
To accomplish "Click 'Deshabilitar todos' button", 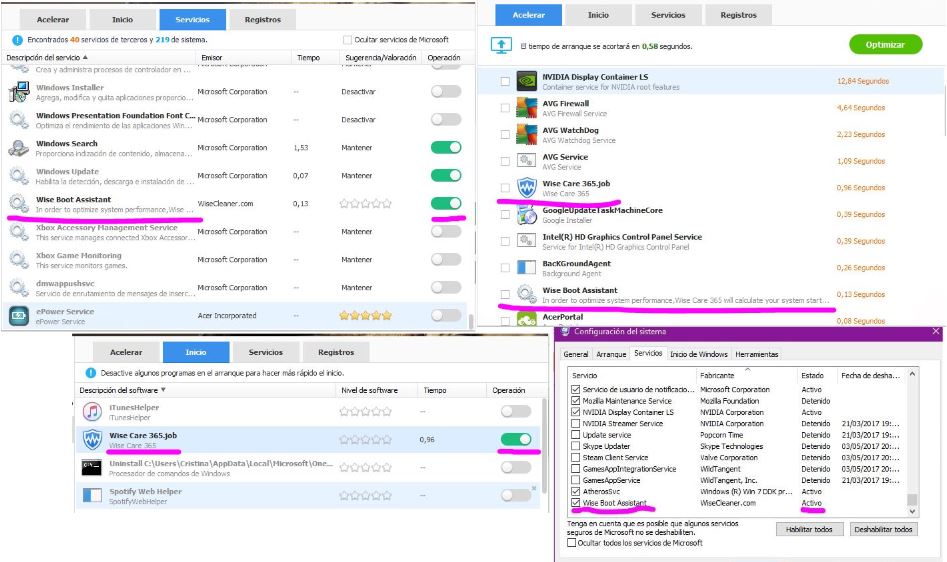I will click(883, 529).
